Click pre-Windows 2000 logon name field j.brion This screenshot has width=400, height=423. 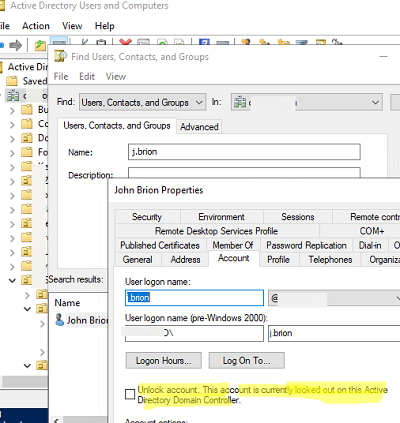click(x=334, y=333)
